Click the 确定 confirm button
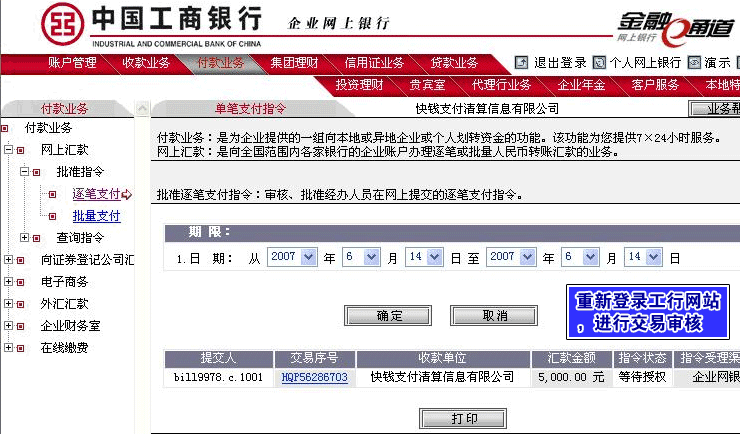The height and width of the screenshot is (434, 740). (388, 316)
